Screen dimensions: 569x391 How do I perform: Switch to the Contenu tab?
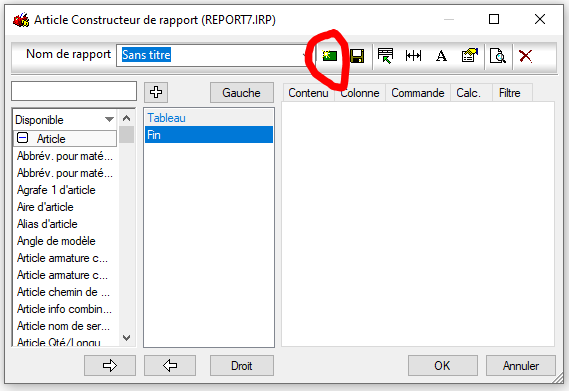click(x=308, y=93)
